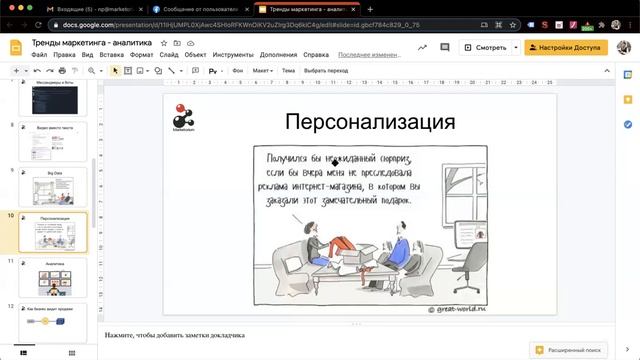Select the shape tool
The width and height of the screenshot is (640, 360).
pos(158,71)
